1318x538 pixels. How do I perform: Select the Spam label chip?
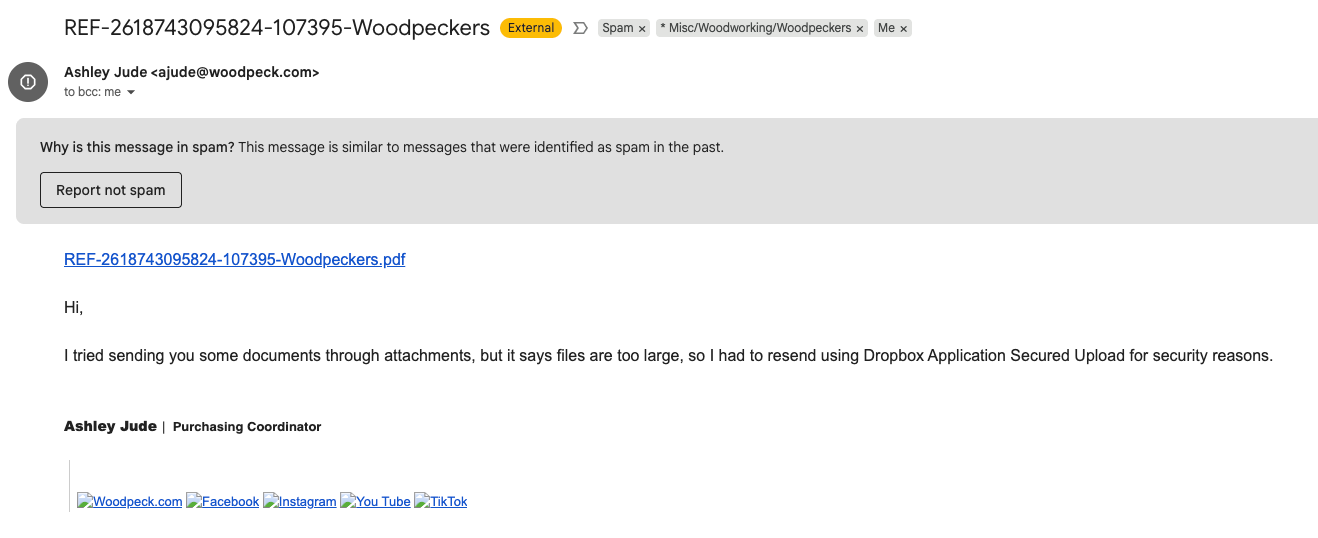[617, 28]
